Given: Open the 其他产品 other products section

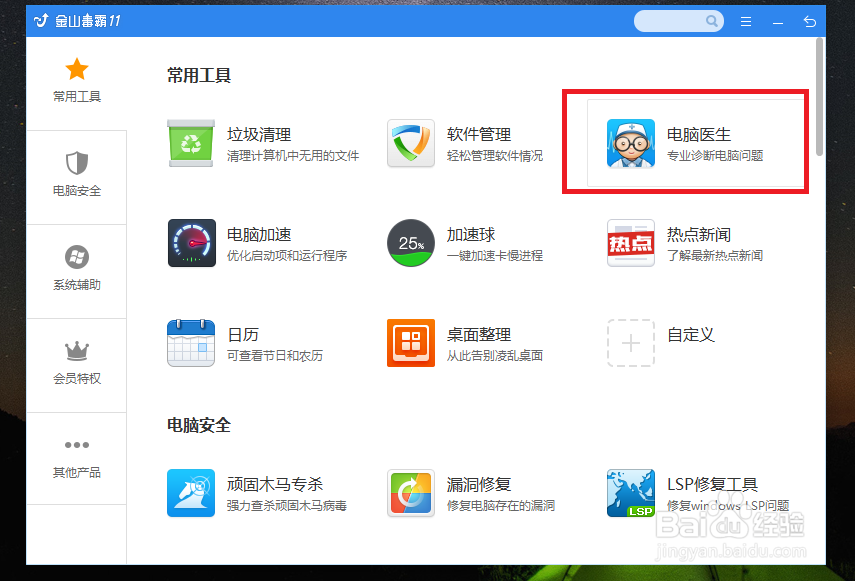Looking at the screenshot, I should pos(76,457).
